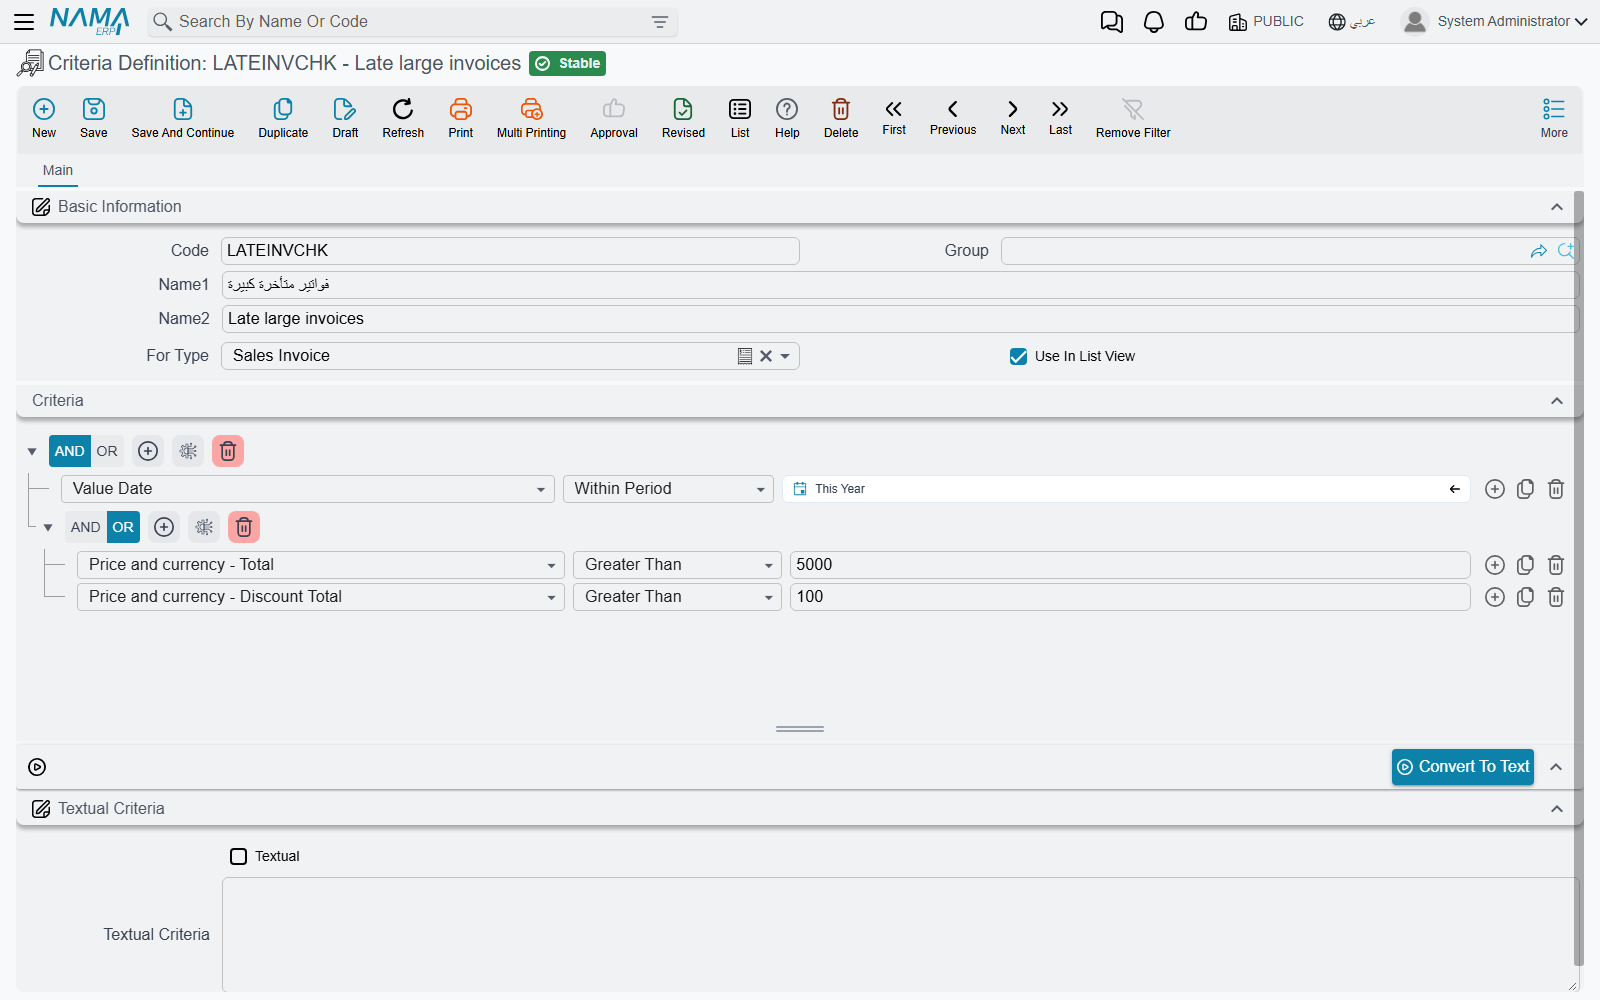Collapse the top criteria group tree
The image size is (1600, 1000).
coord(32,452)
